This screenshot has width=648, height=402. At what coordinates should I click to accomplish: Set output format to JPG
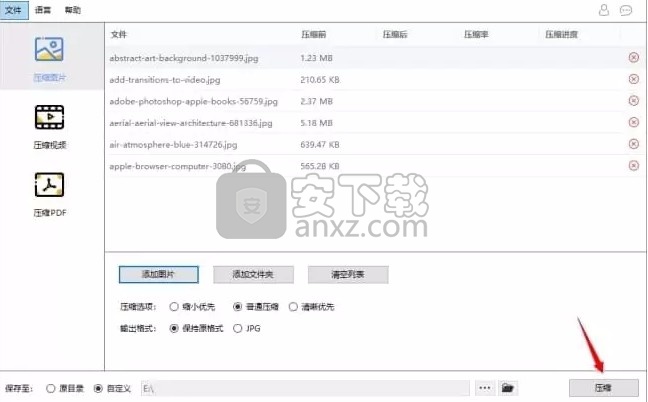[237, 327]
